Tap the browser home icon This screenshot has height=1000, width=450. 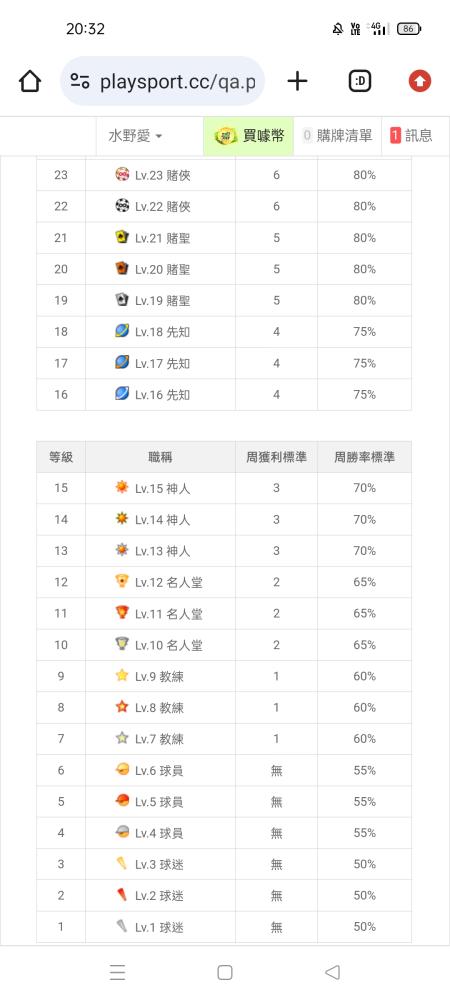[30, 81]
